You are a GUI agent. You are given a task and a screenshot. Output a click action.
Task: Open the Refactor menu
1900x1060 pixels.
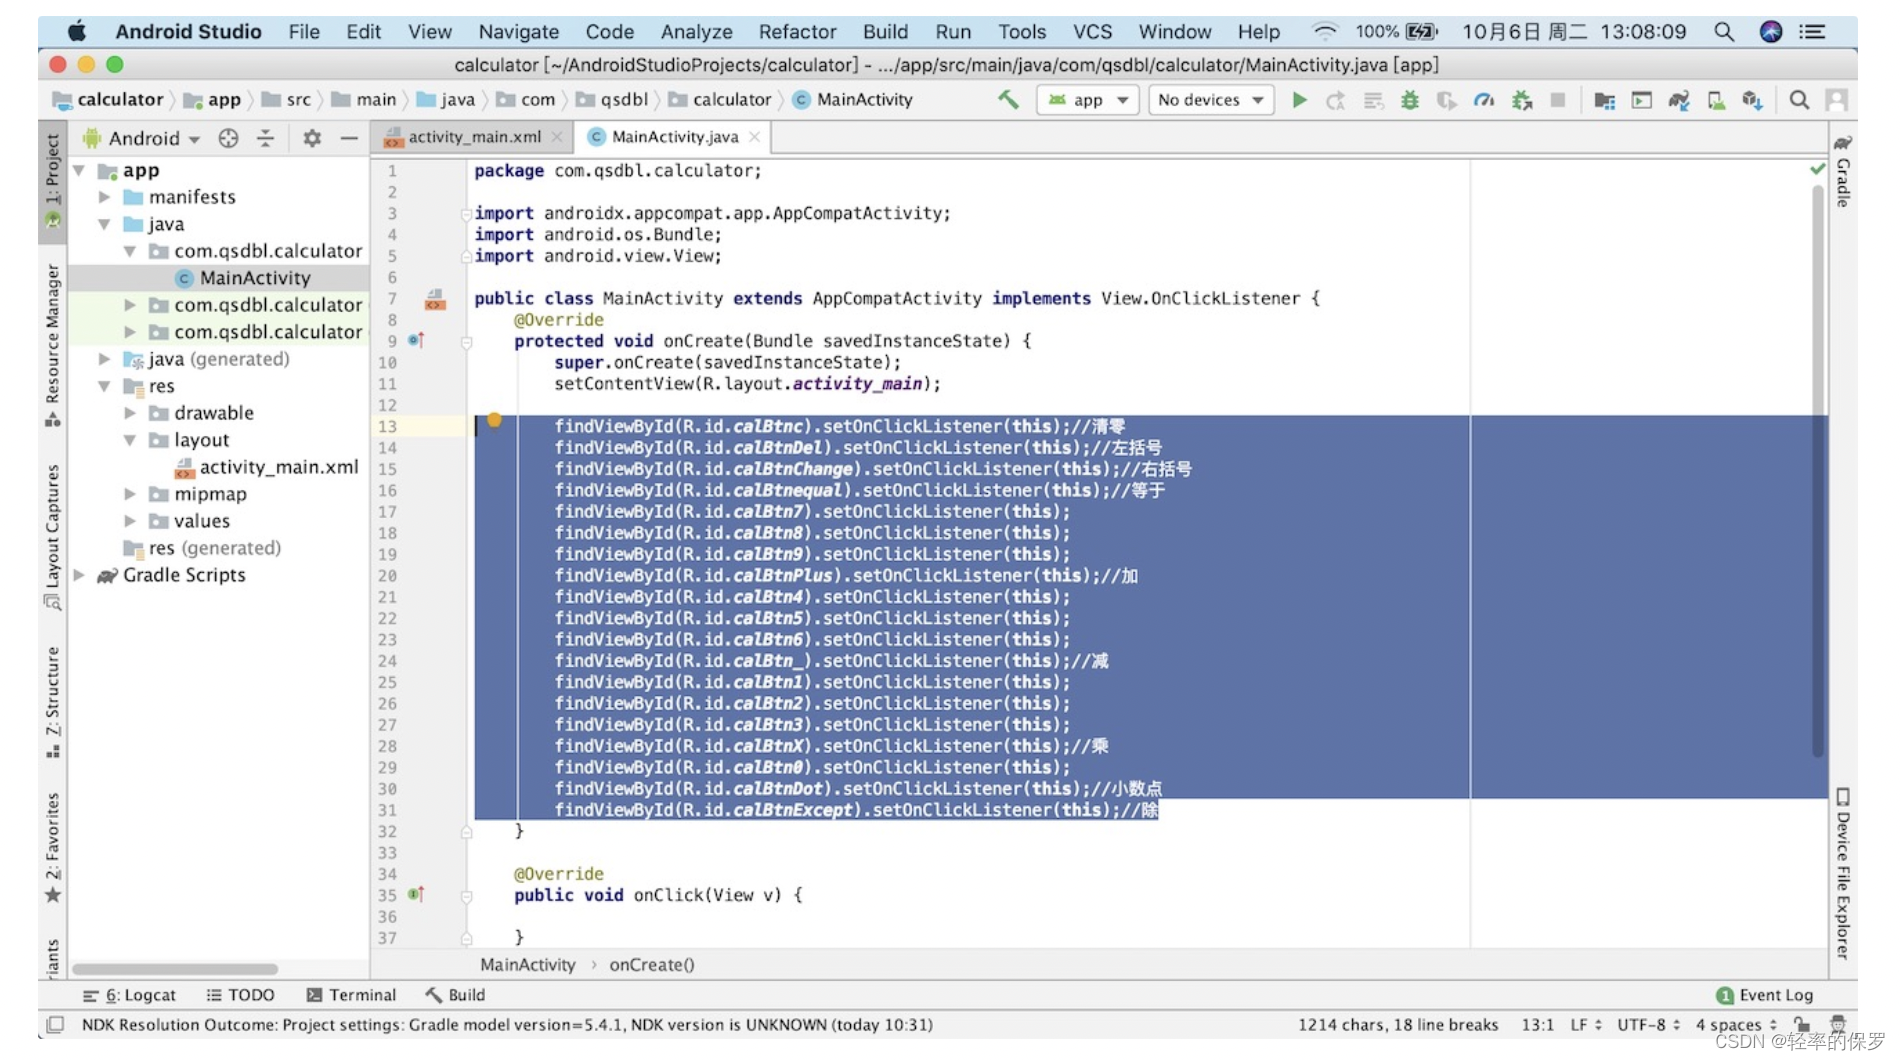pos(797,32)
